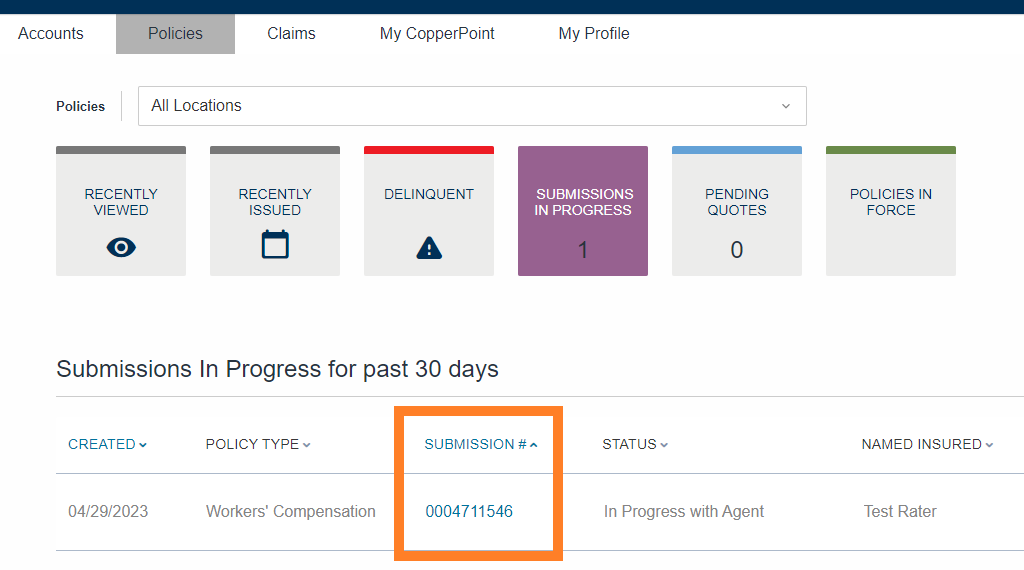
Task: Click the ascending arrow beside Submission #
Action: point(534,445)
